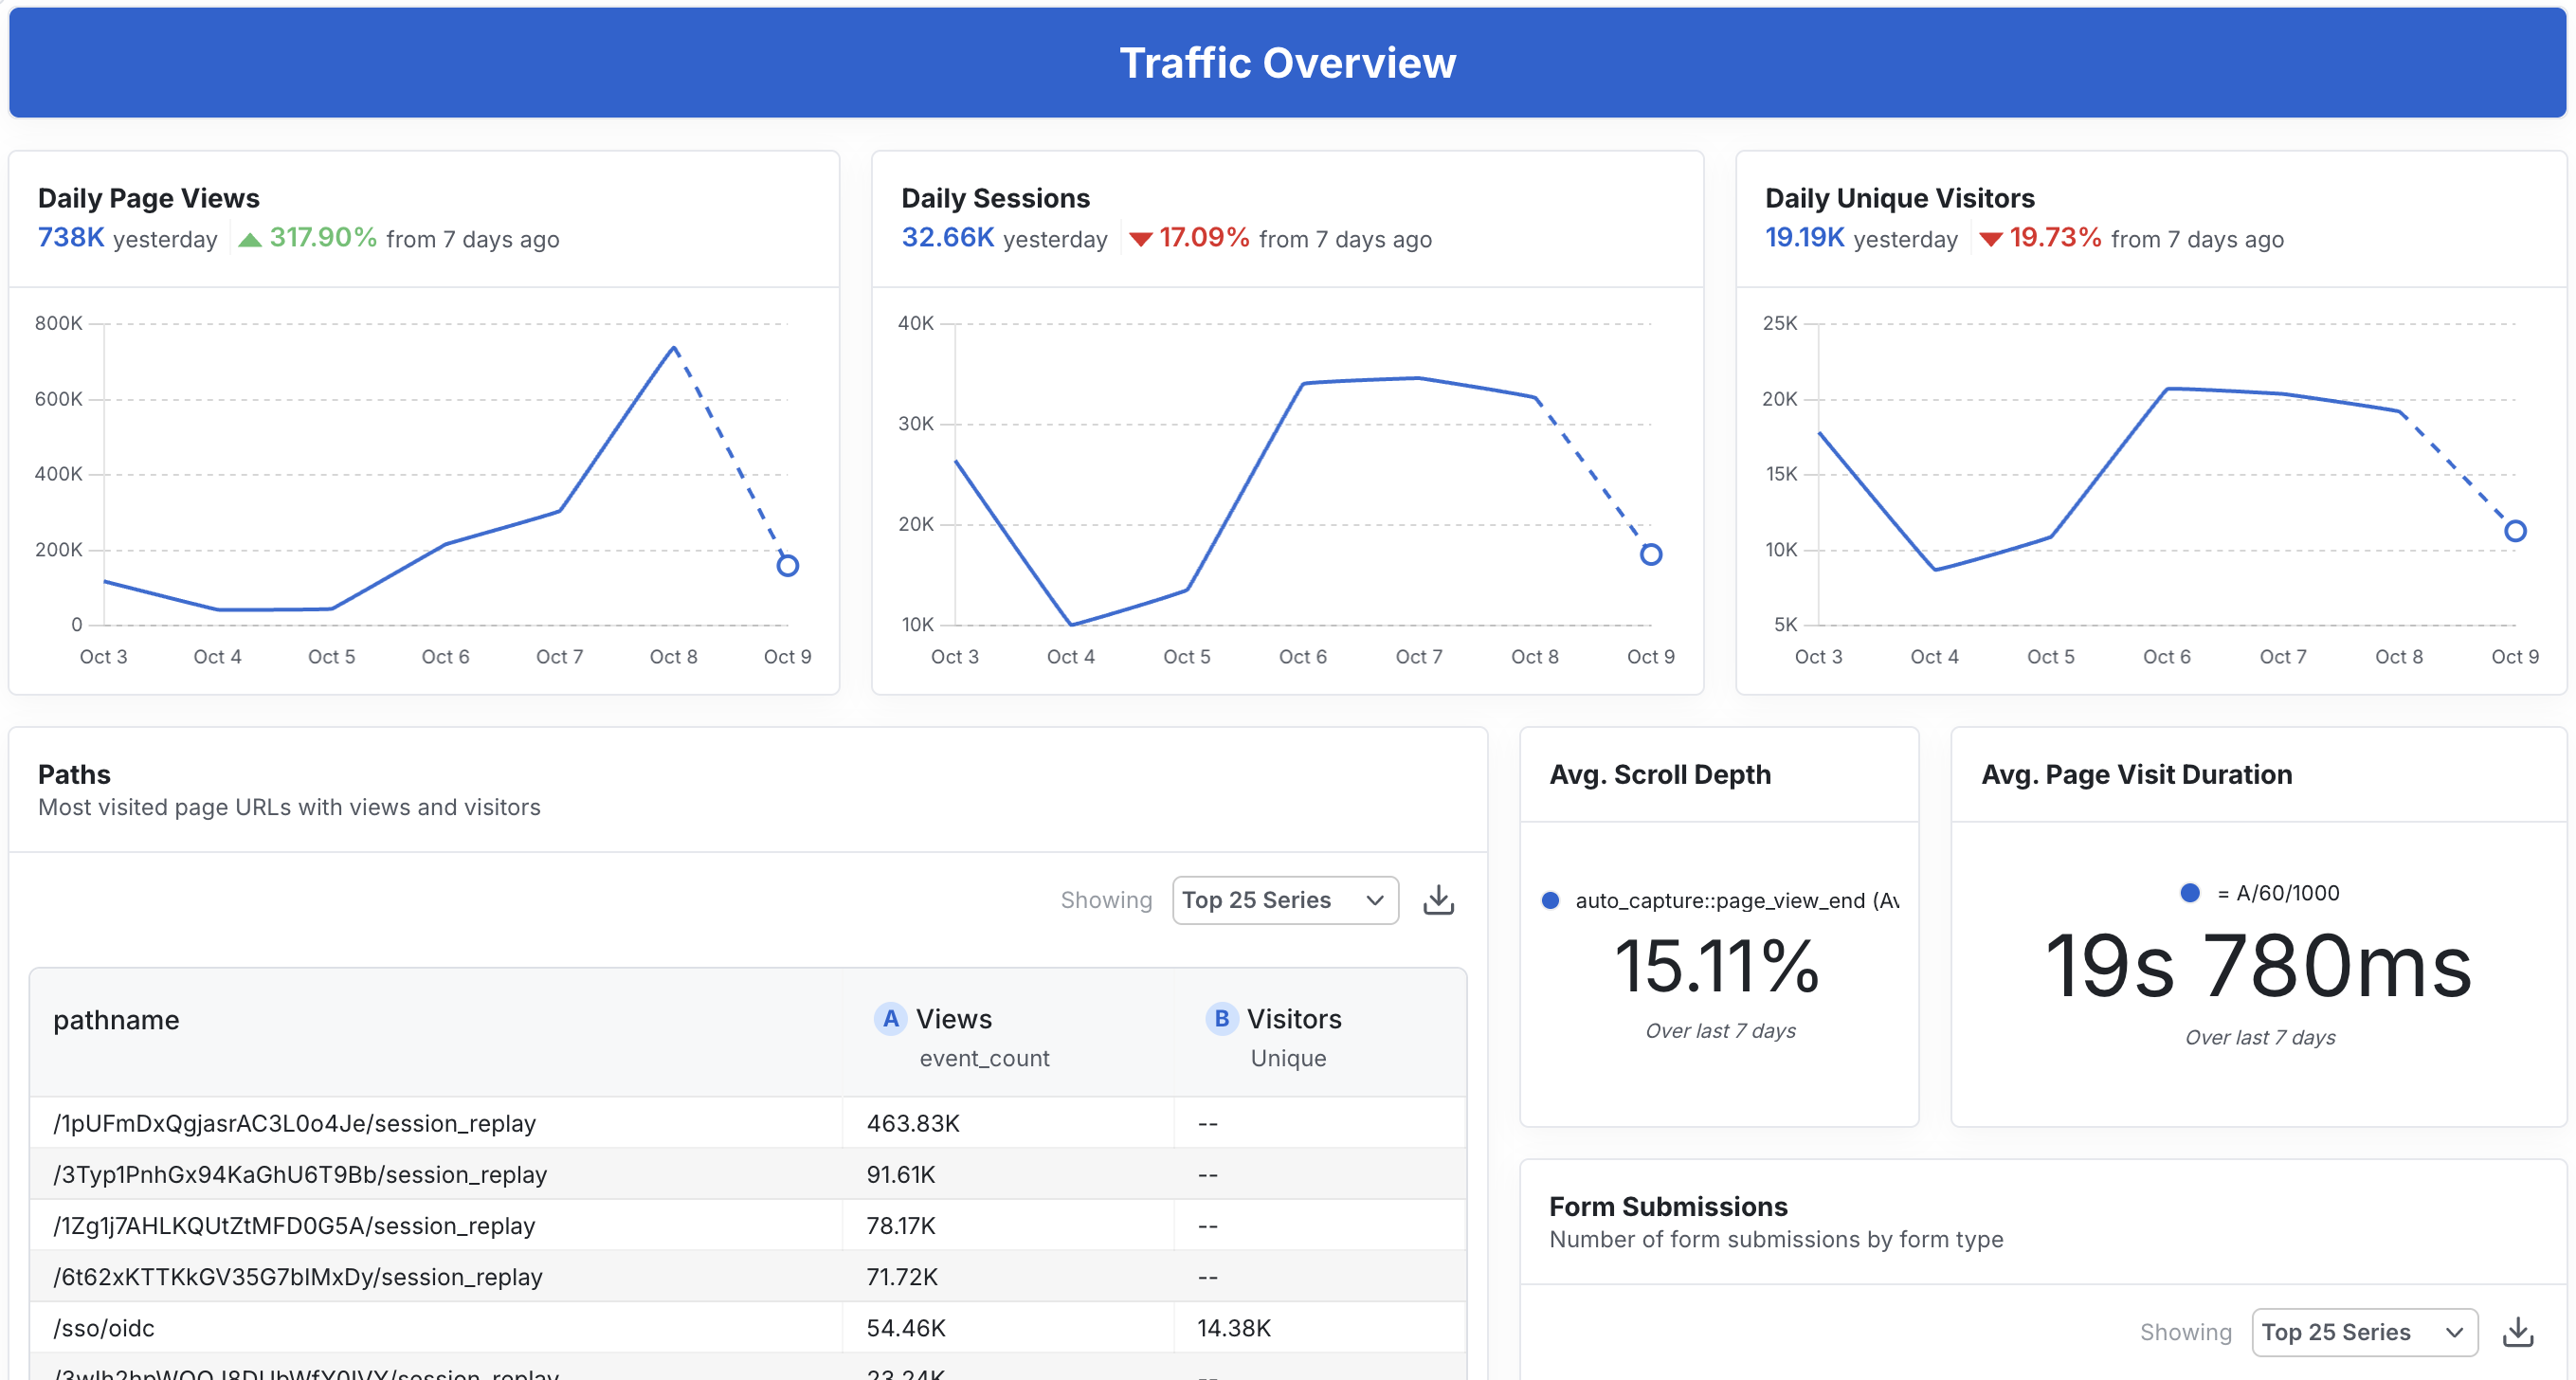Download the Paths table data
The width and height of the screenshot is (2576, 1380).
click(1437, 899)
